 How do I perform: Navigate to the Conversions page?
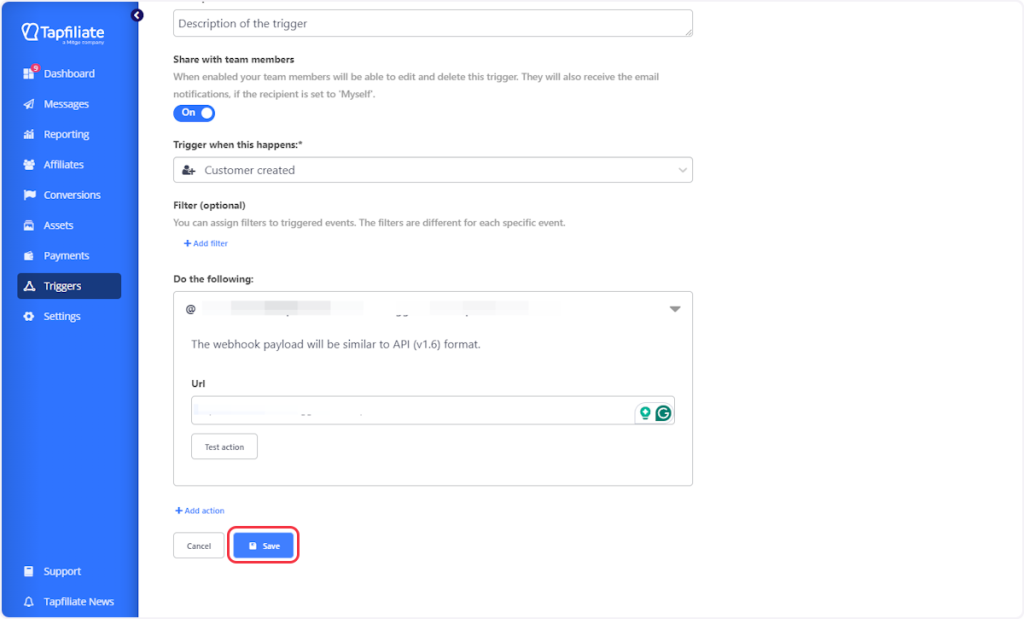(x=71, y=195)
